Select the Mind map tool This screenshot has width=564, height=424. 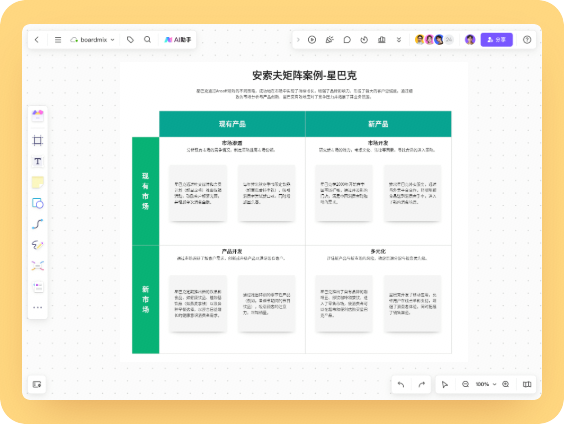(x=38, y=266)
